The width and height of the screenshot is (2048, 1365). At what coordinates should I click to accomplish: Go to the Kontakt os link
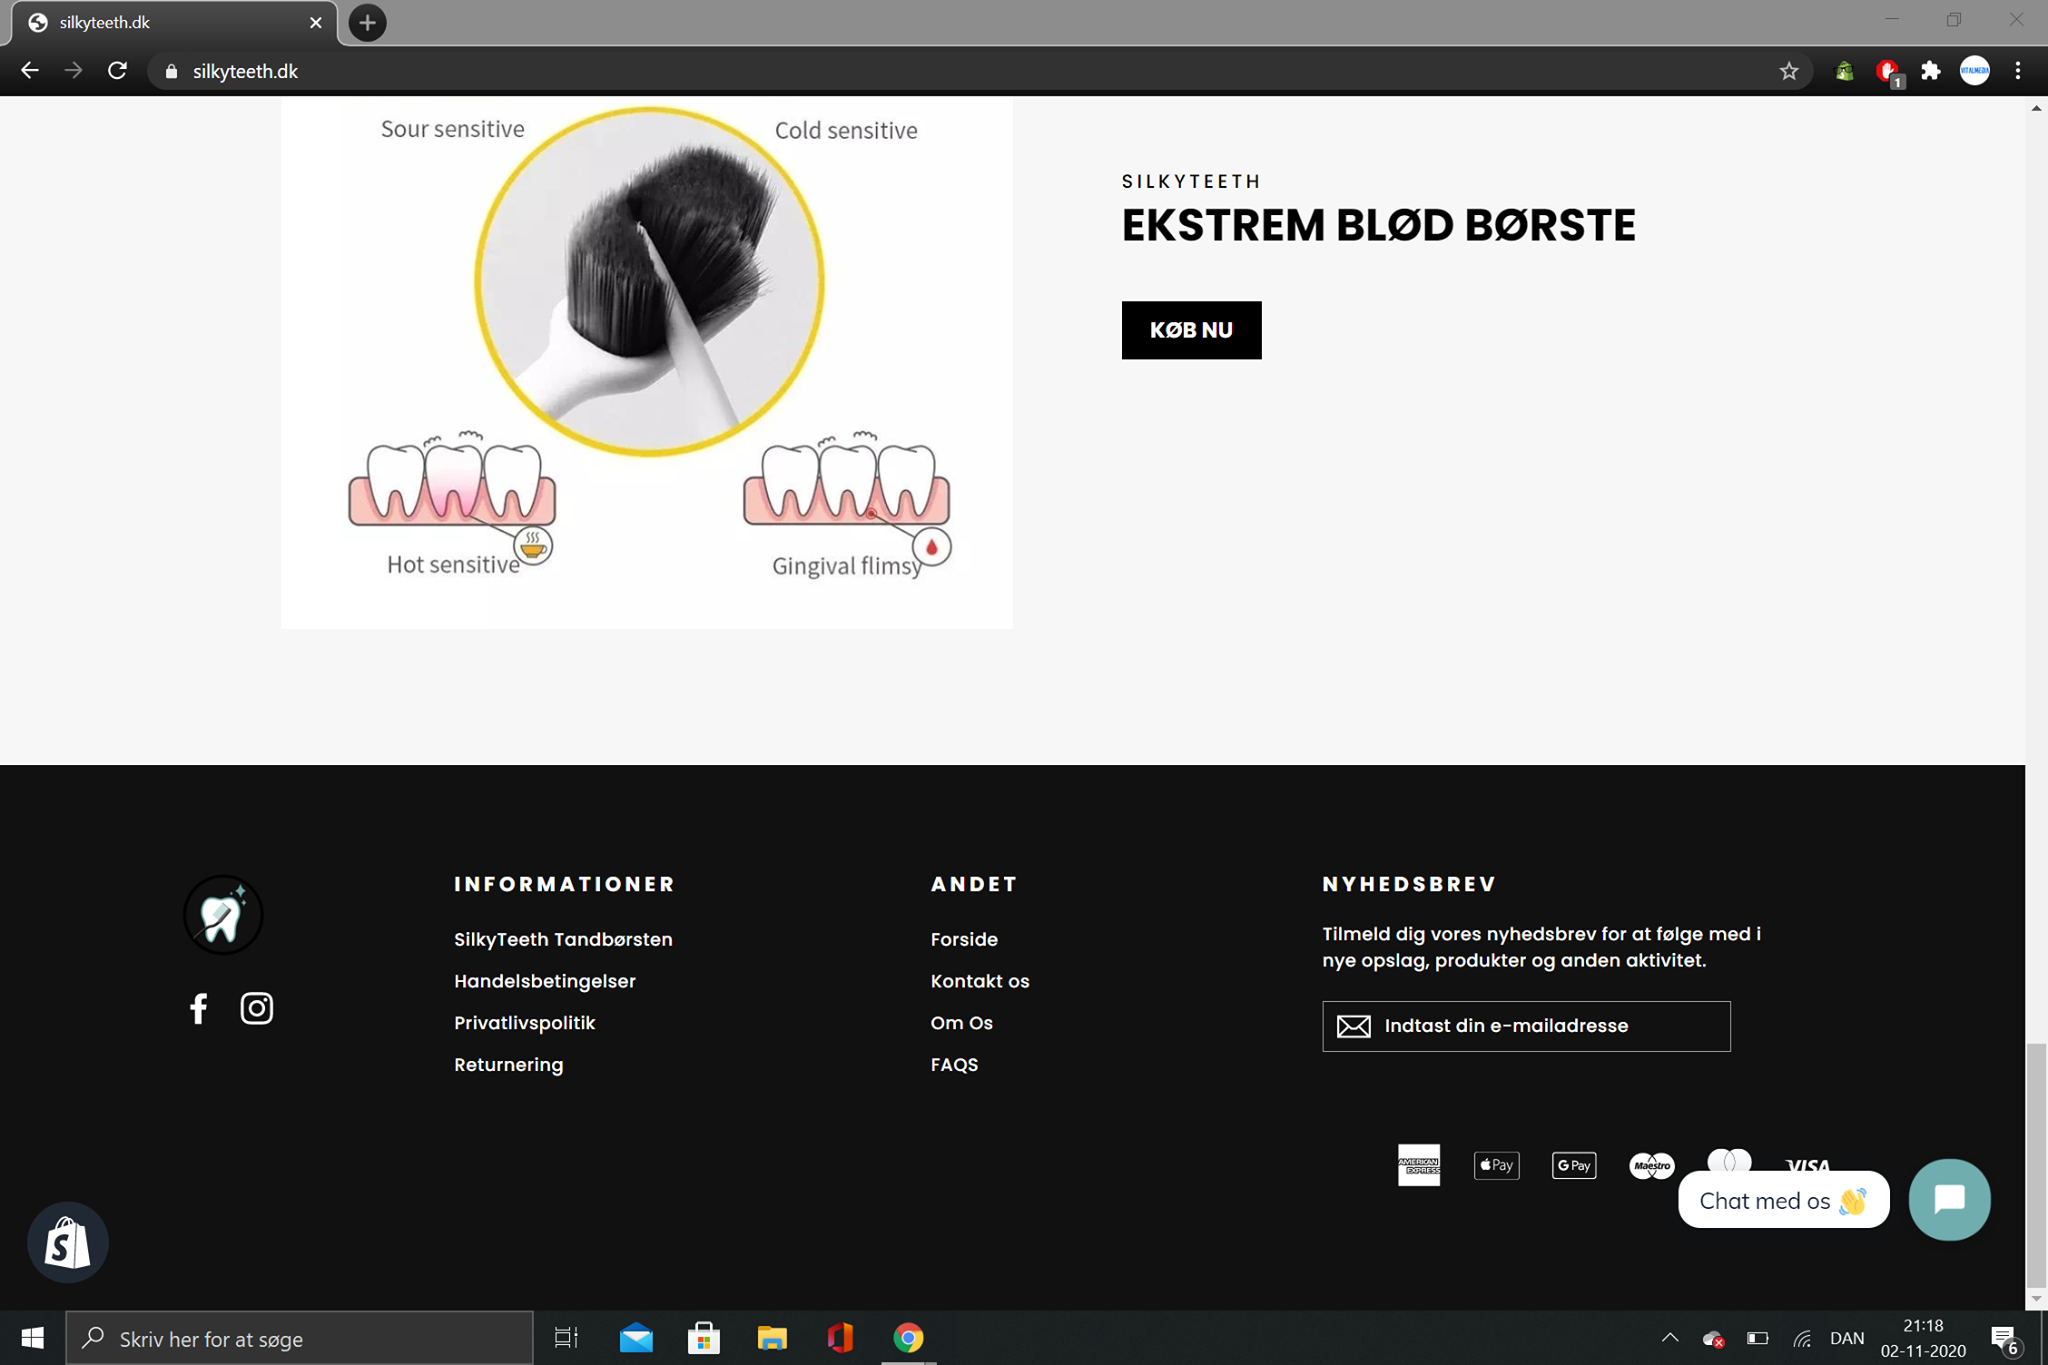[979, 981]
